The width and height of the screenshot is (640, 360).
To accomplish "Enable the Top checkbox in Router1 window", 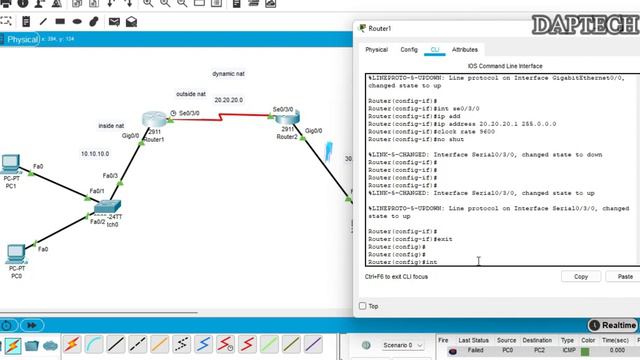I will (x=362, y=306).
